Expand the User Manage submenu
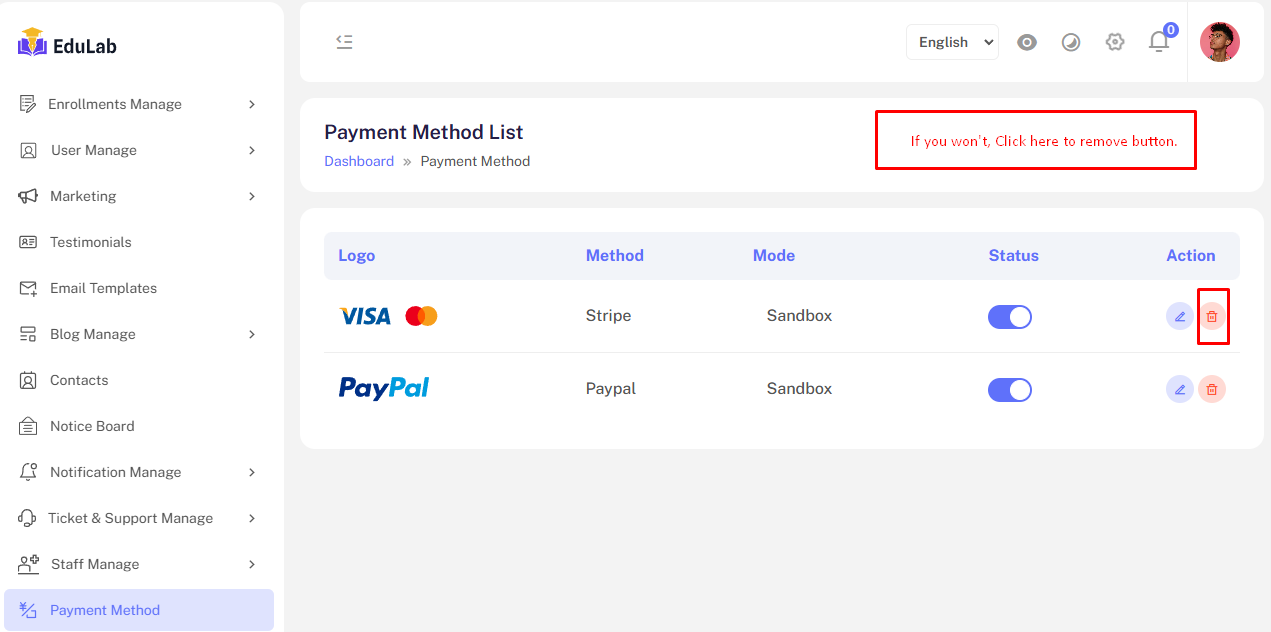1271x632 pixels. pos(137,150)
